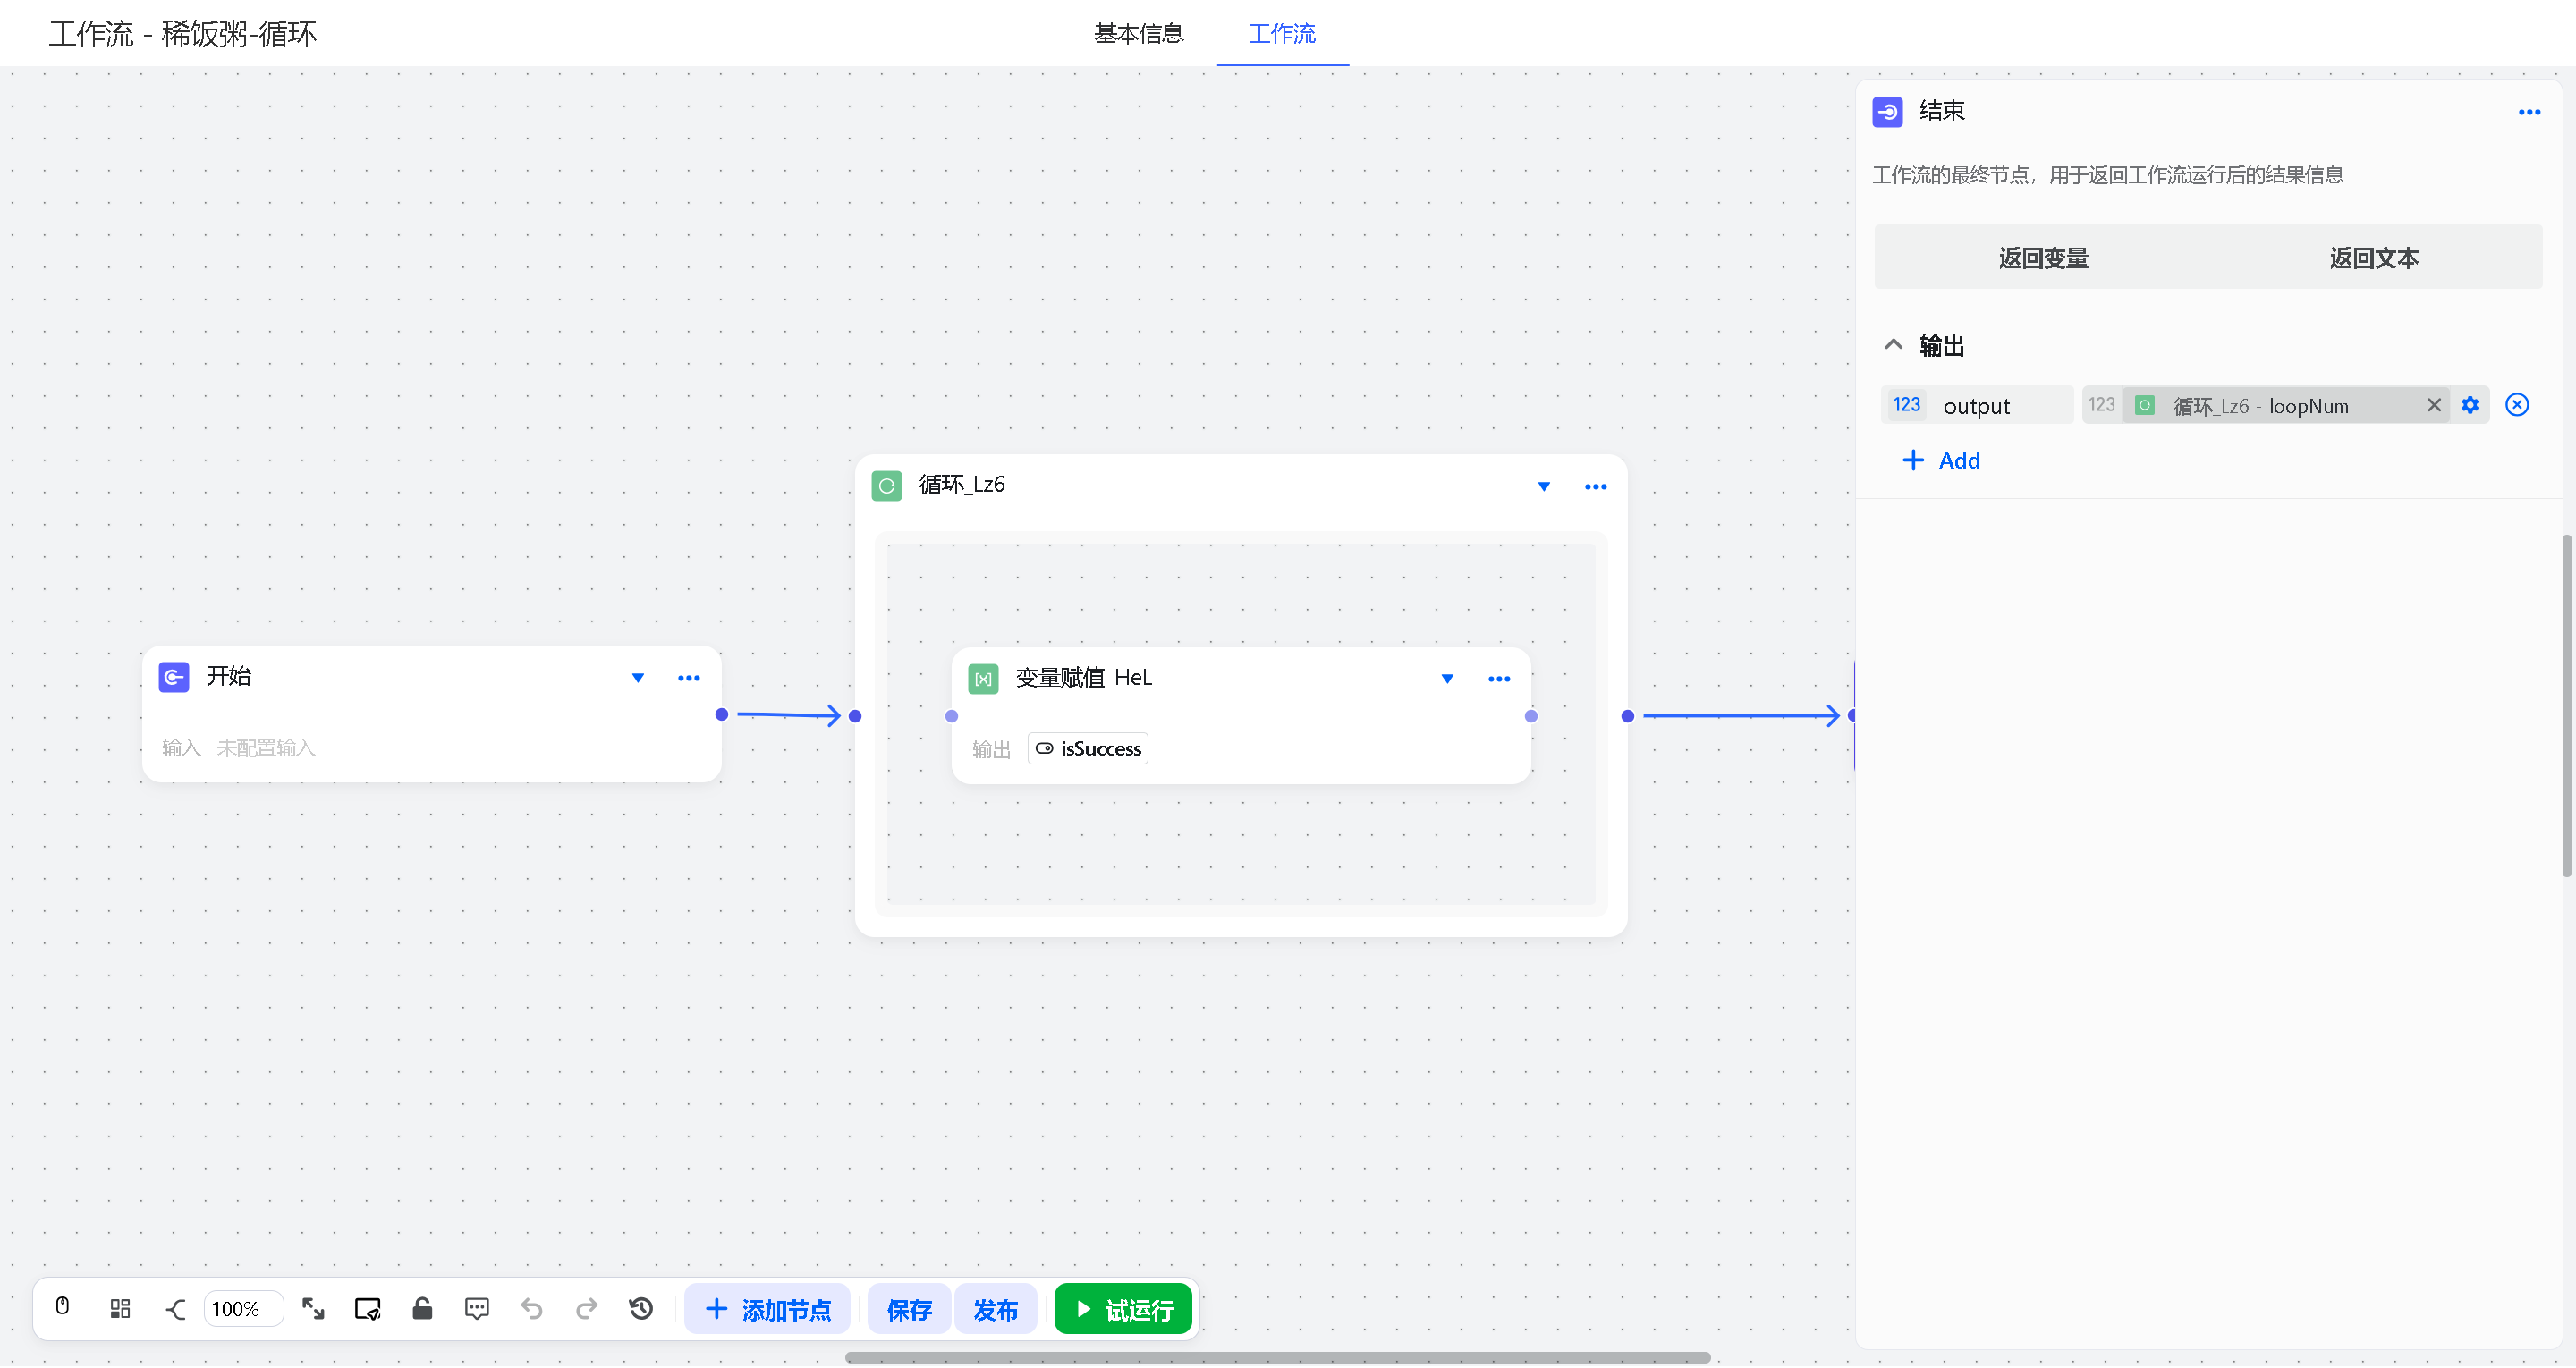Clear the loopNum variable reference

[2433, 405]
